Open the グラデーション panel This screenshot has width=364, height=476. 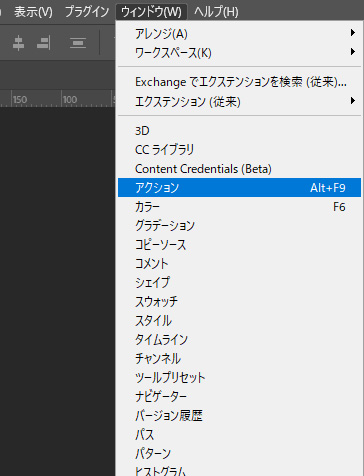pyautogui.click(x=239, y=226)
